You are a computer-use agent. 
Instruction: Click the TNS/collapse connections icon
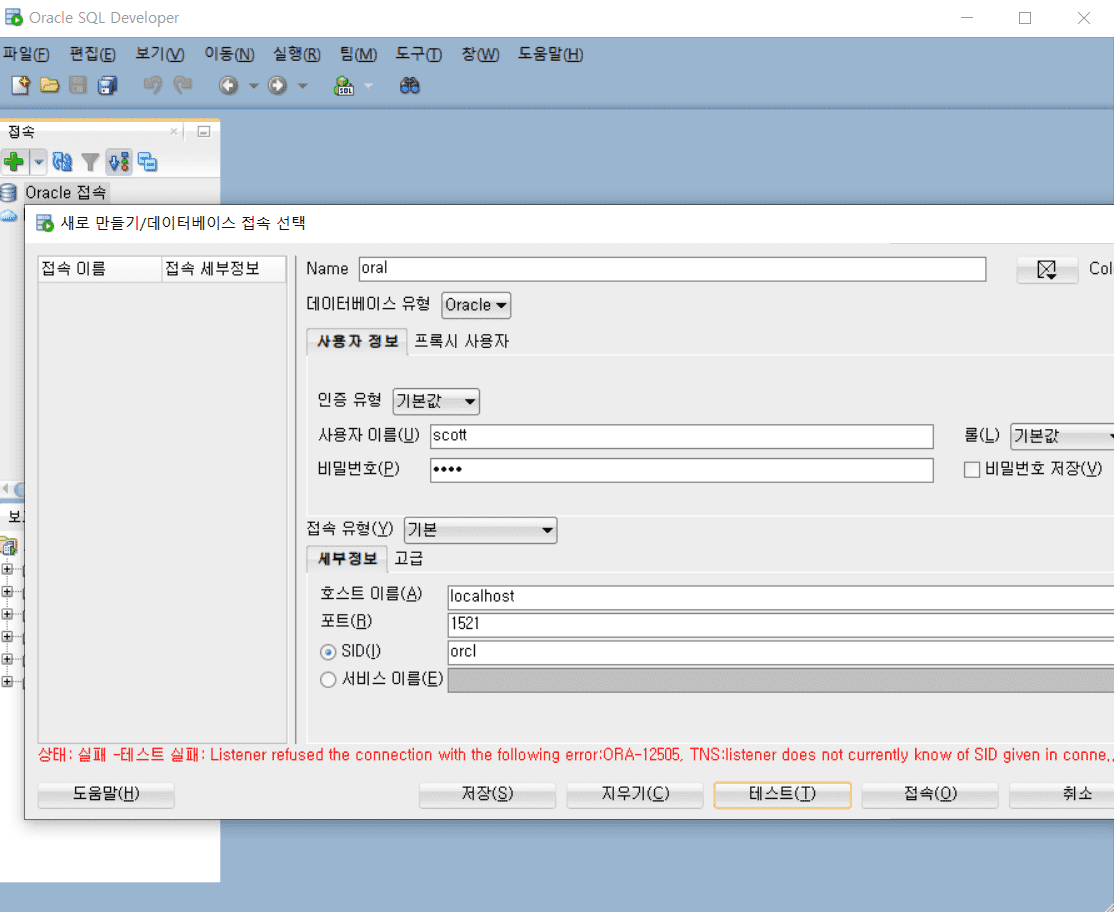coord(148,162)
